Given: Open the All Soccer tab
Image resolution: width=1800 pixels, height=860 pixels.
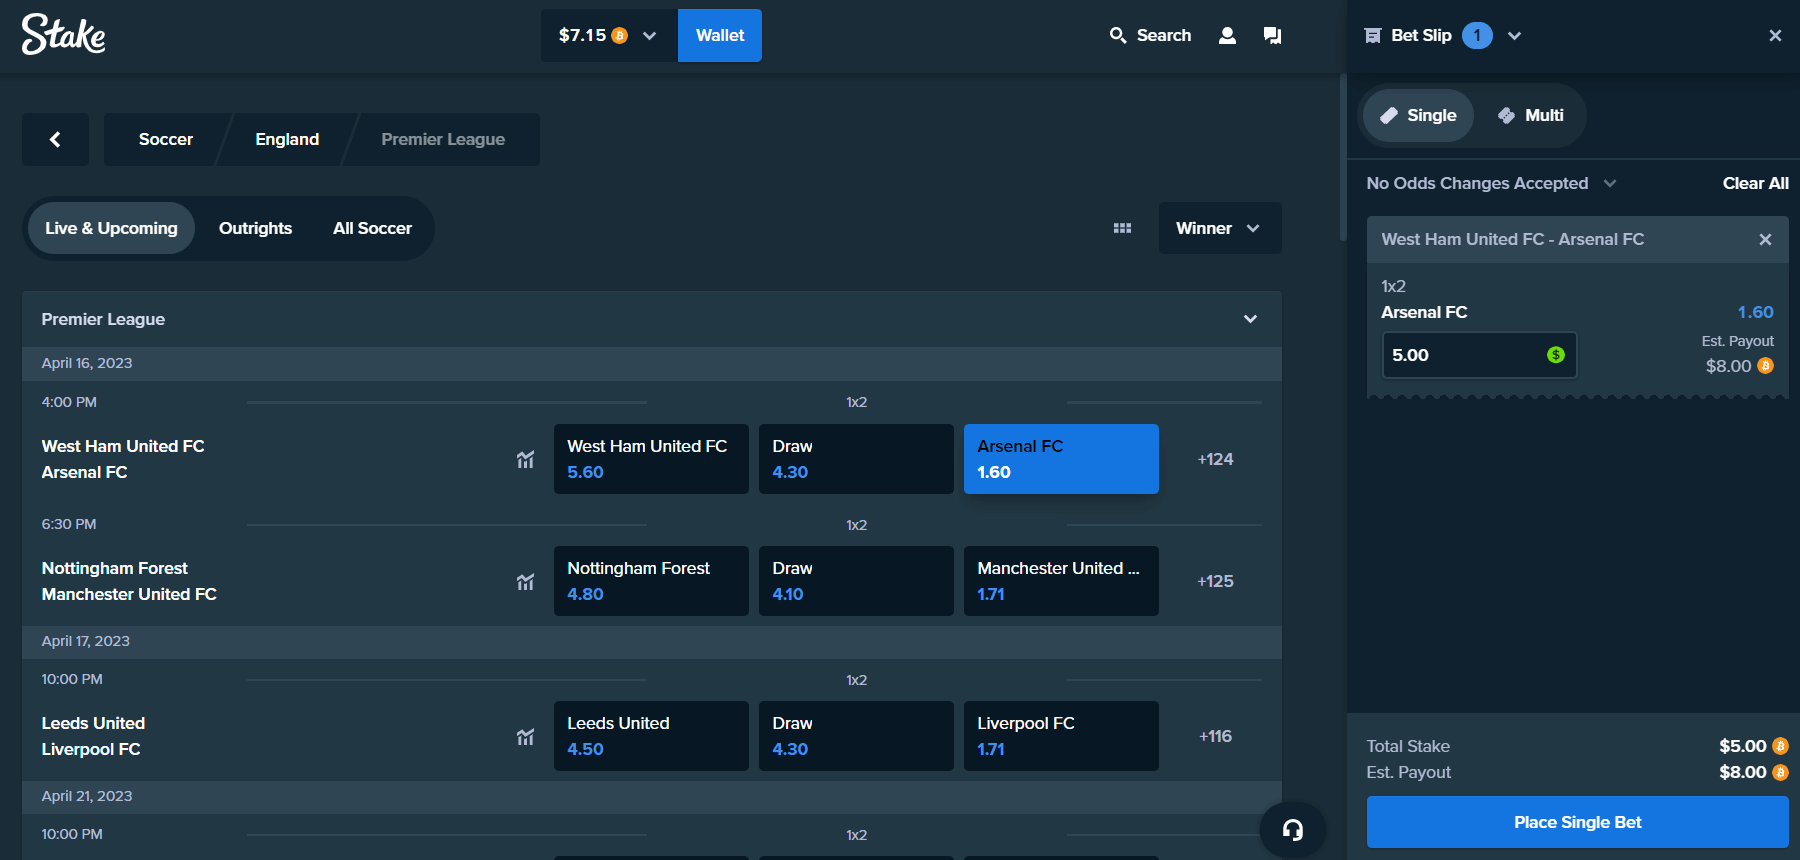Looking at the screenshot, I should pyautogui.click(x=372, y=228).
